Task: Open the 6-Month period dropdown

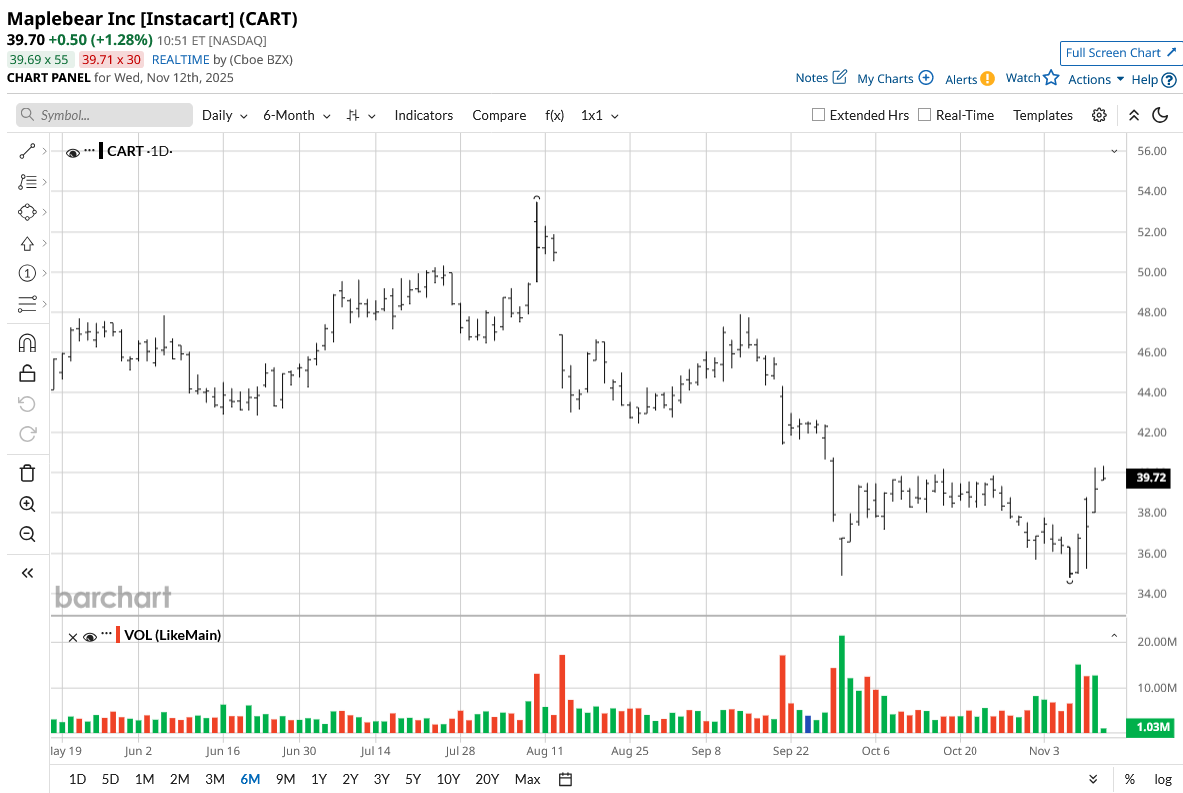Action: tap(297, 115)
